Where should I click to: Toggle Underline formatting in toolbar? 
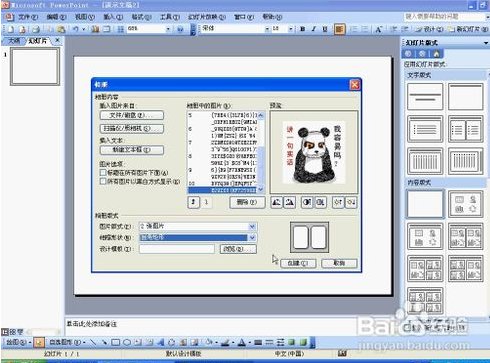325,29
